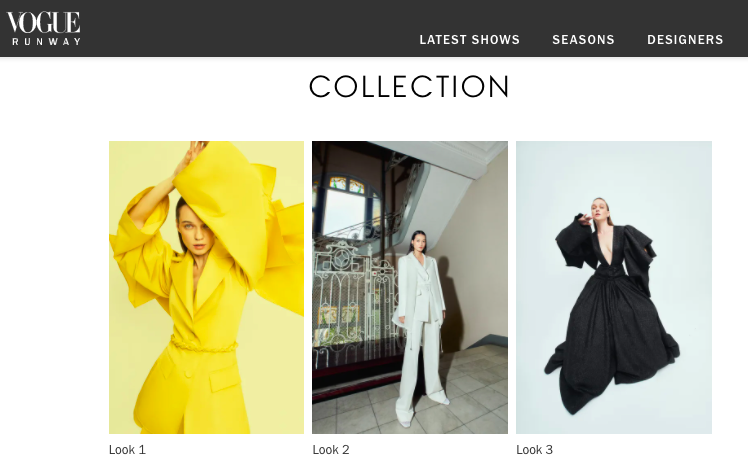Open the yellow suit Look 1 photo

[207, 287]
